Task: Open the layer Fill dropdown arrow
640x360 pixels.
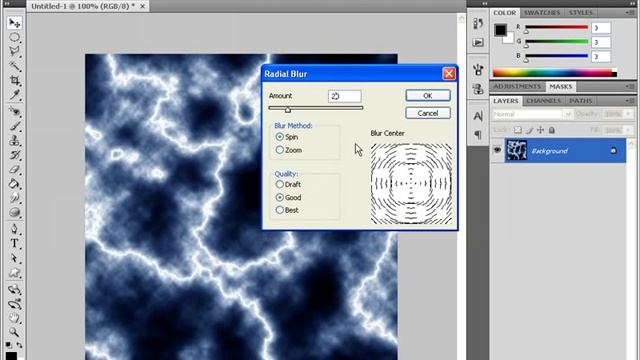Action: [629, 130]
